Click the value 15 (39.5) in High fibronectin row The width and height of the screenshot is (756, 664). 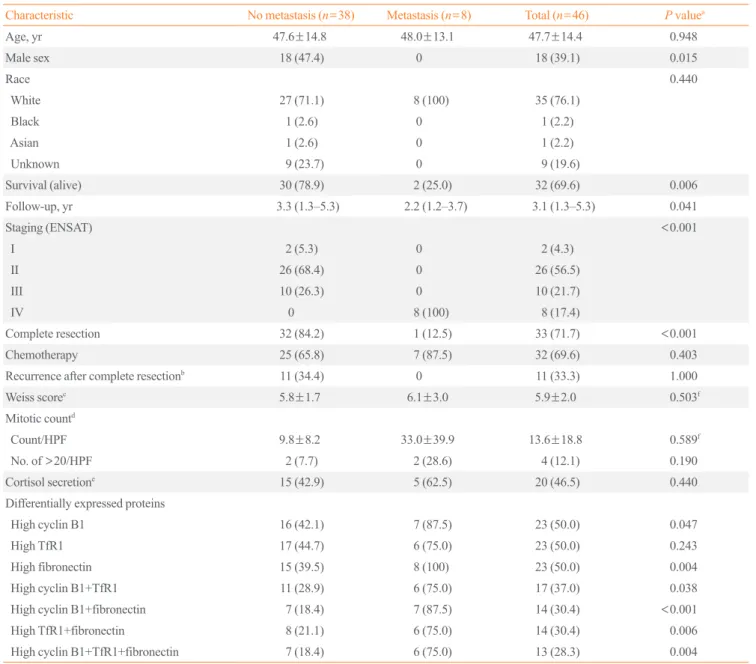point(301,567)
